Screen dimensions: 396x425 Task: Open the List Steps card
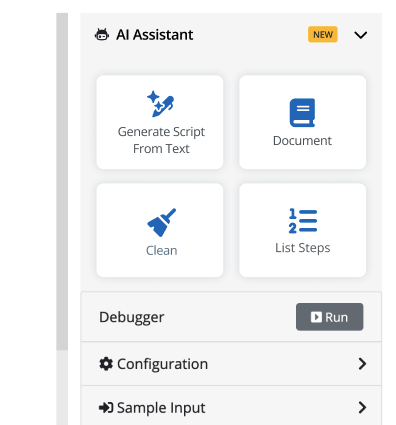pos(303,230)
